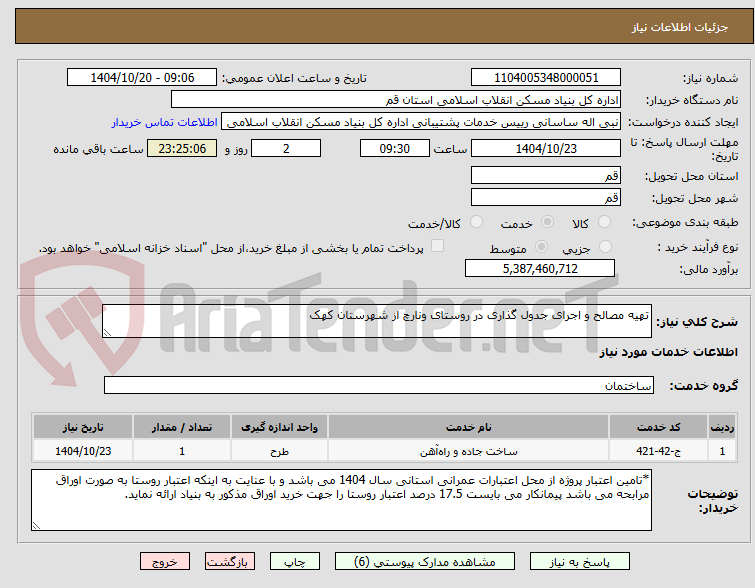Viewport: 755px width, 588px height.
Task: Open the اطلاعات تماس خریدار link
Action: [165, 122]
